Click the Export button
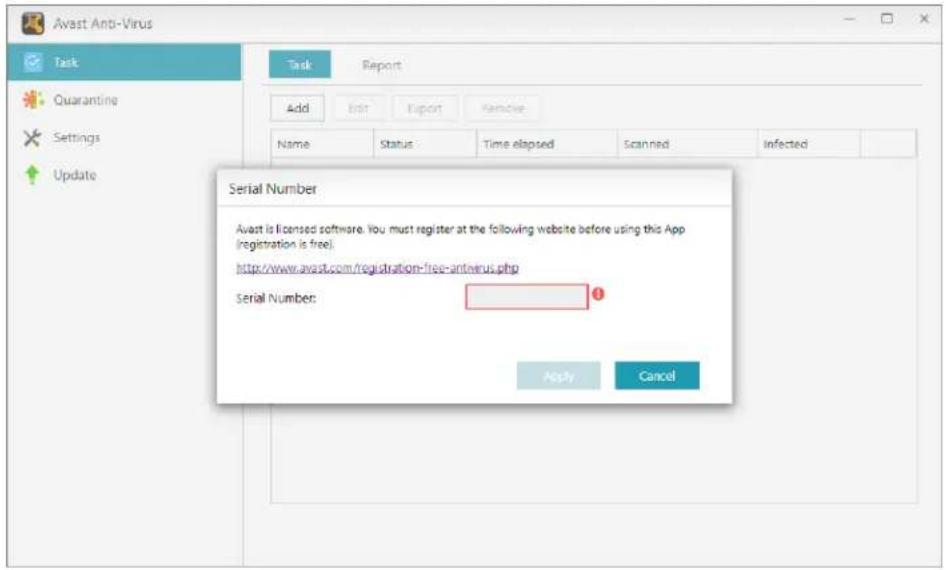The height and width of the screenshot is (570, 946). [x=425, y=108]
